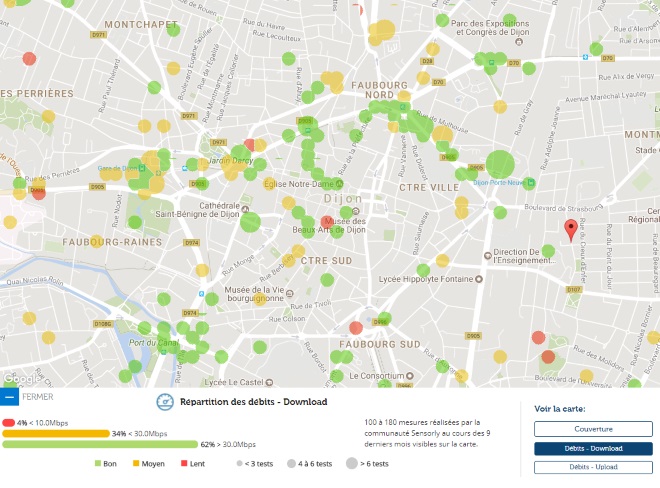Click the Gare de Dijon station icon

tap(142, 168)
